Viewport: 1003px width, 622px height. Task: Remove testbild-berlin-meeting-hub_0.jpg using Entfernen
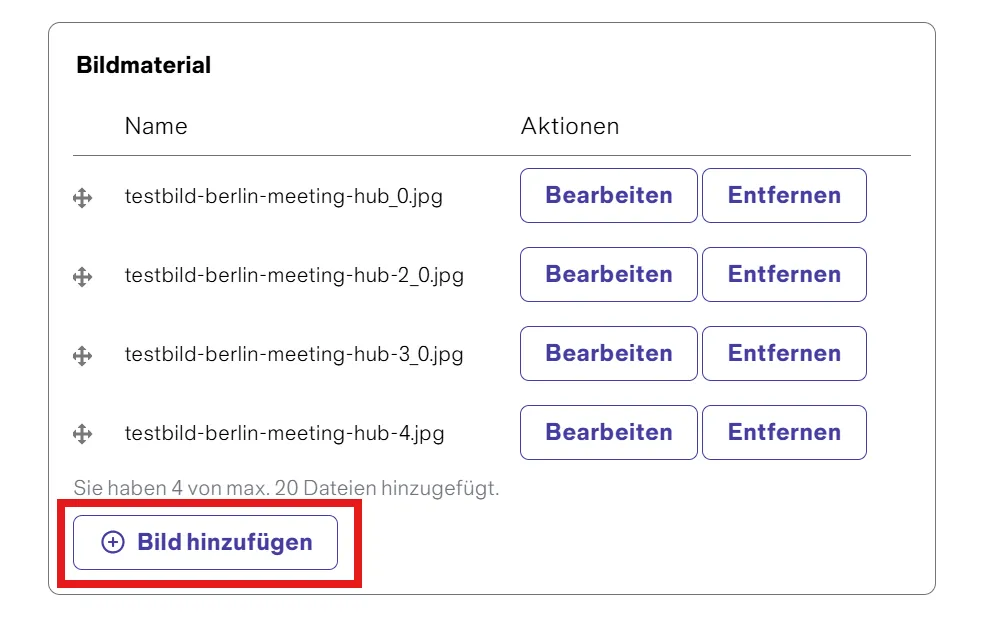[x=784, y=195]
